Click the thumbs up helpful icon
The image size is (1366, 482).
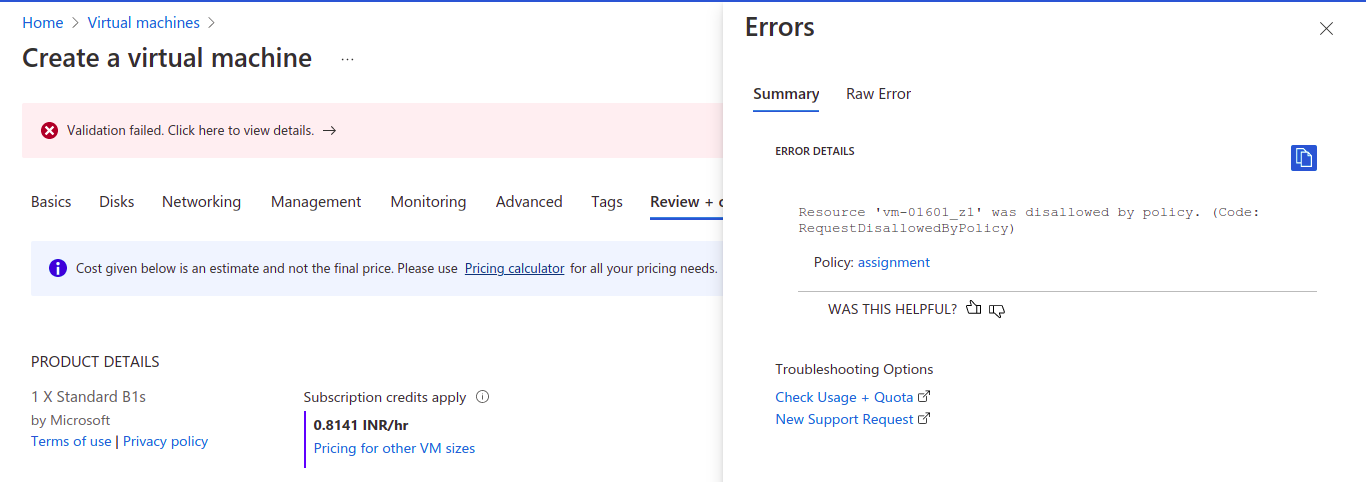pos(974,309)
